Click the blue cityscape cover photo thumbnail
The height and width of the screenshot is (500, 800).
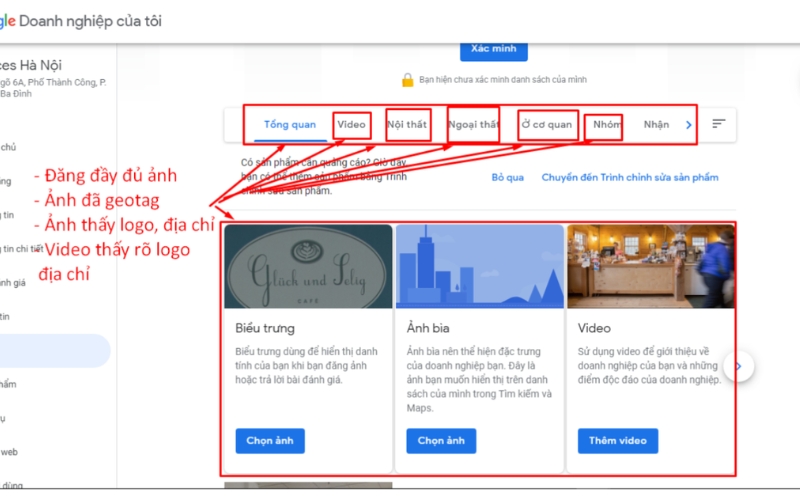pos(479,266)
